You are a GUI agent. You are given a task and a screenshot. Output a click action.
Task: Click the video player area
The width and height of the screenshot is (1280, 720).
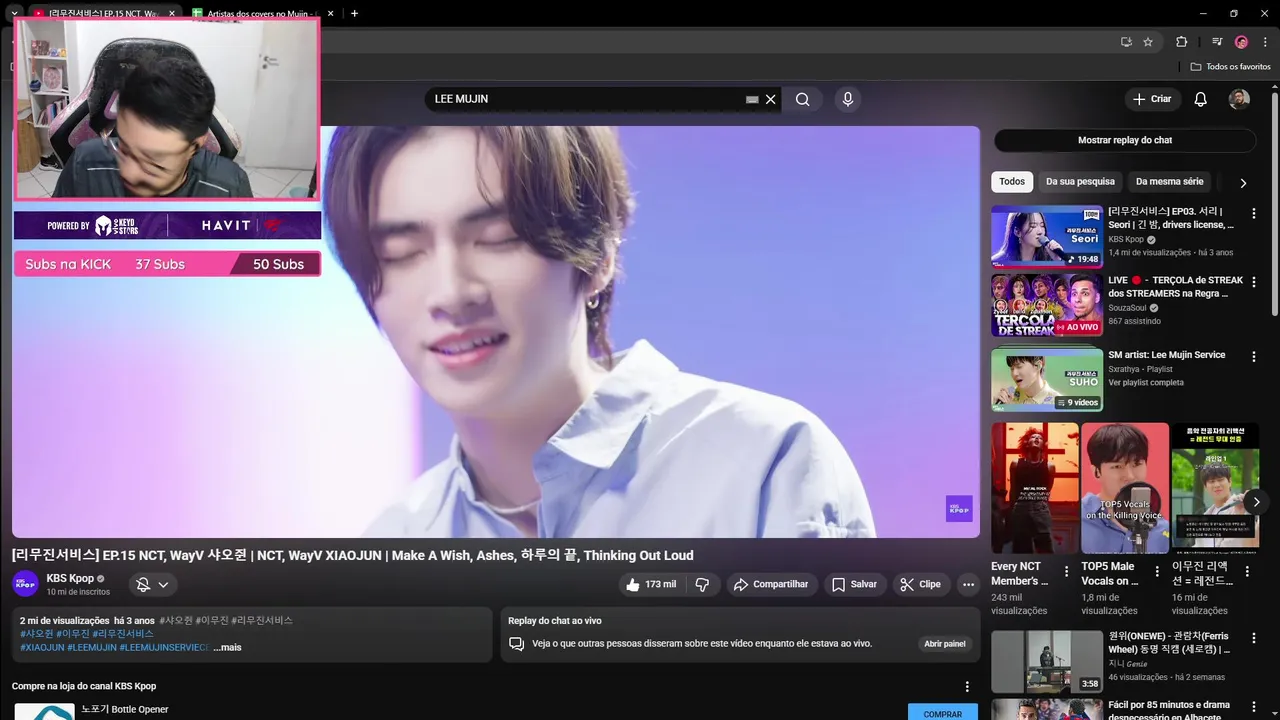[x=496, y=332]
